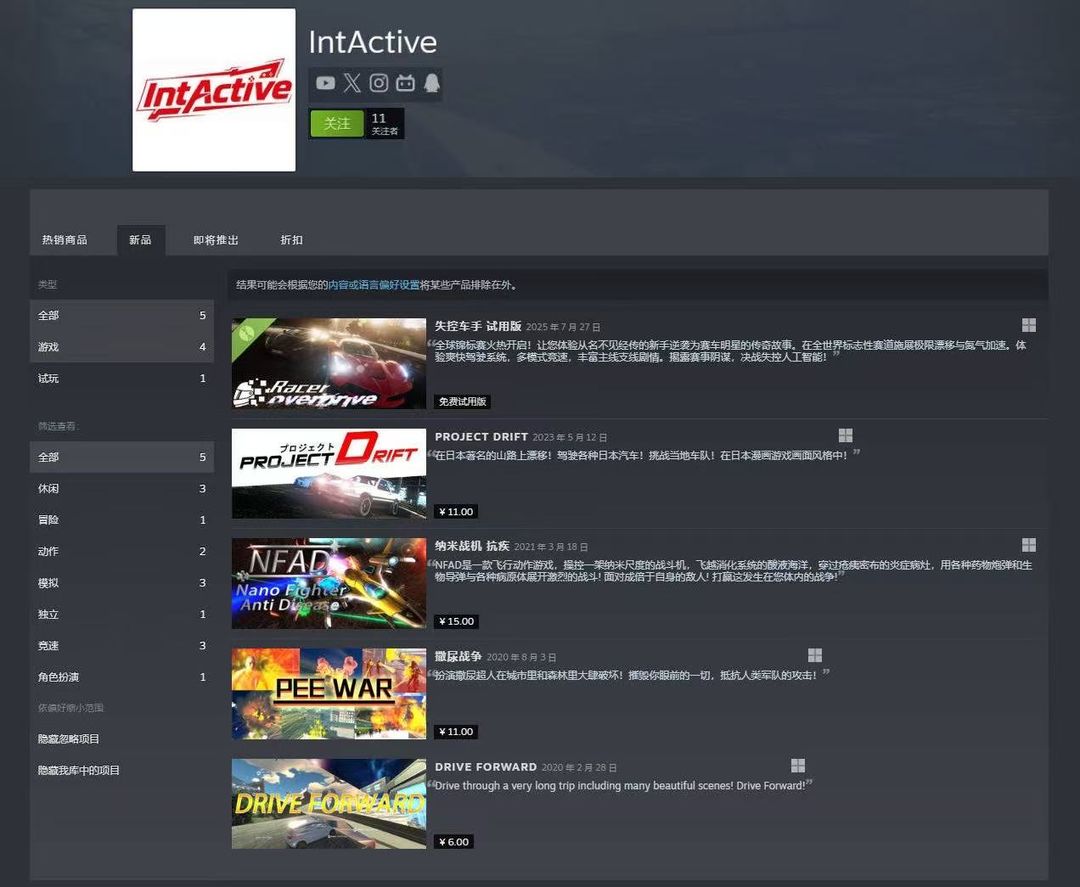This screenshot has height=887, width=1080.
Task: Click the release date 2020 年 8 月 3 日
Action: (521, 657)
